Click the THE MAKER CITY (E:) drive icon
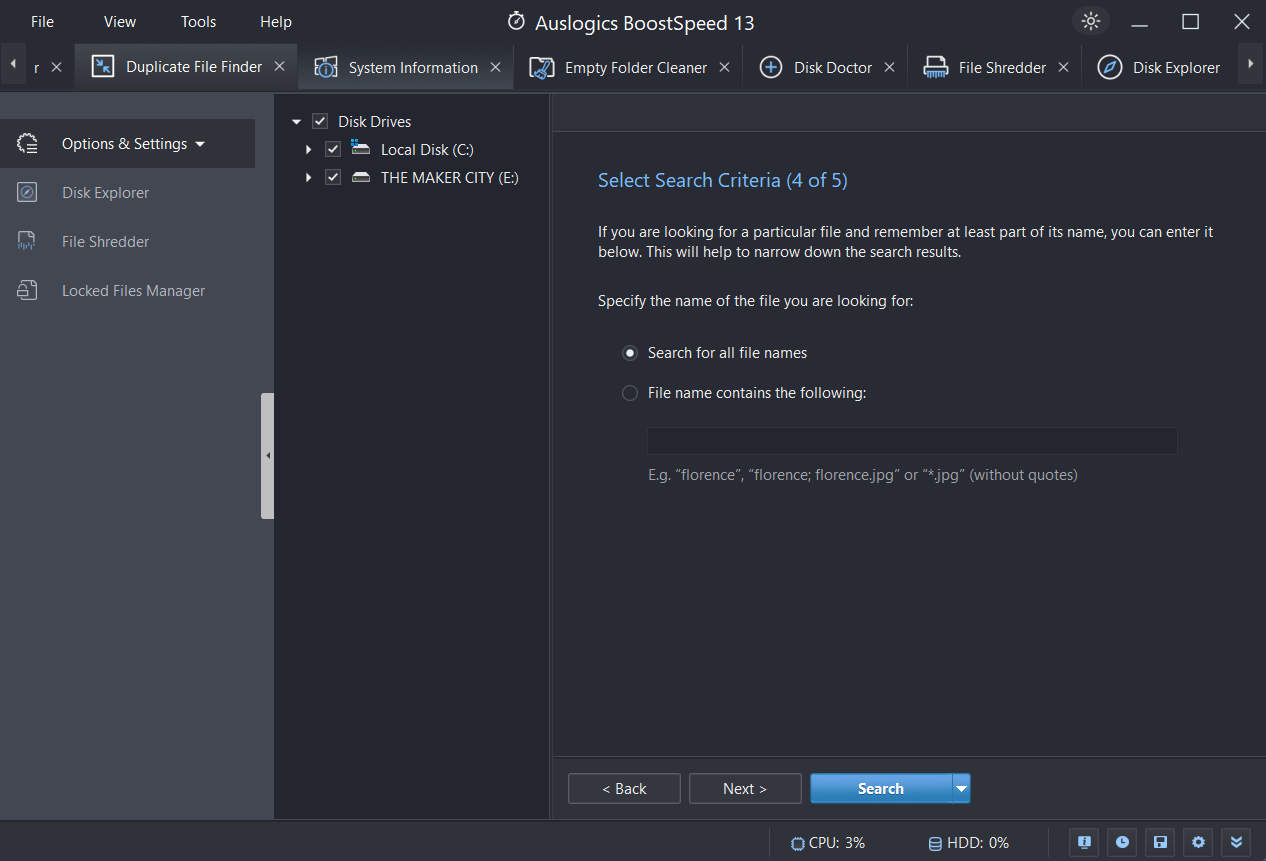Image resolution: width=1266 pixels, height=861 pixels. 361,178
